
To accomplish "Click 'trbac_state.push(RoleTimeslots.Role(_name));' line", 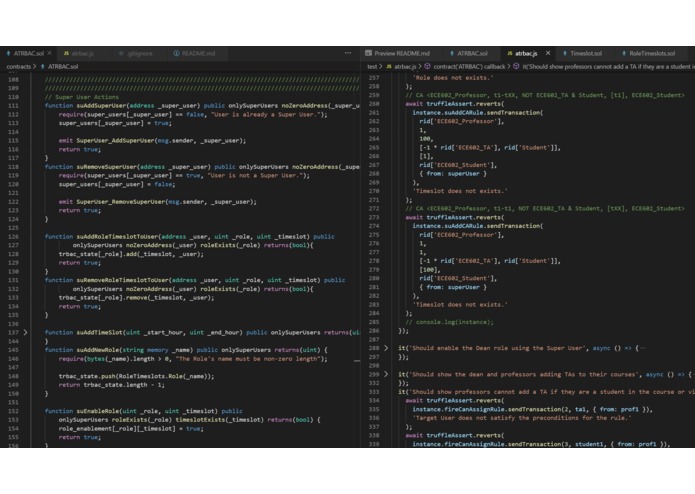I will (136, 376).
